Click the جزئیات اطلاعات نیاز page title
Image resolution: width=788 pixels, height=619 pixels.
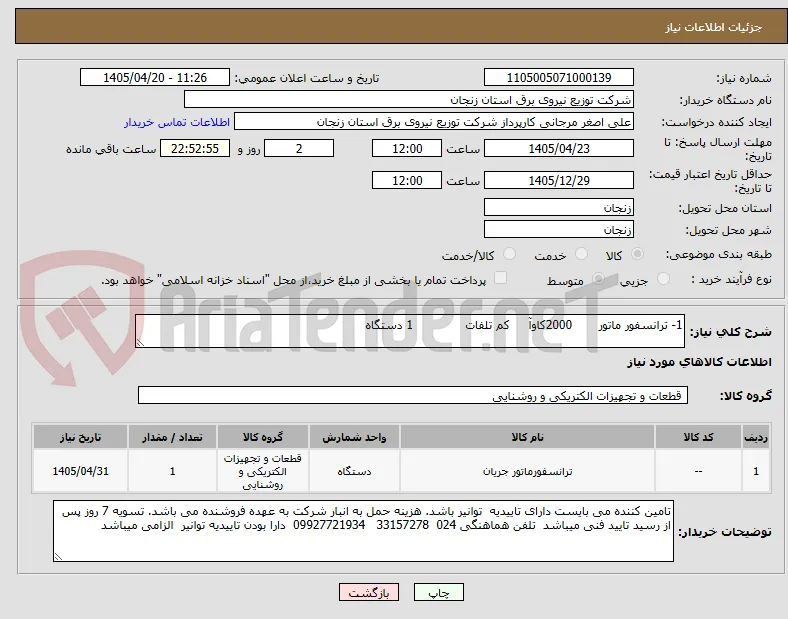point(714,27)
